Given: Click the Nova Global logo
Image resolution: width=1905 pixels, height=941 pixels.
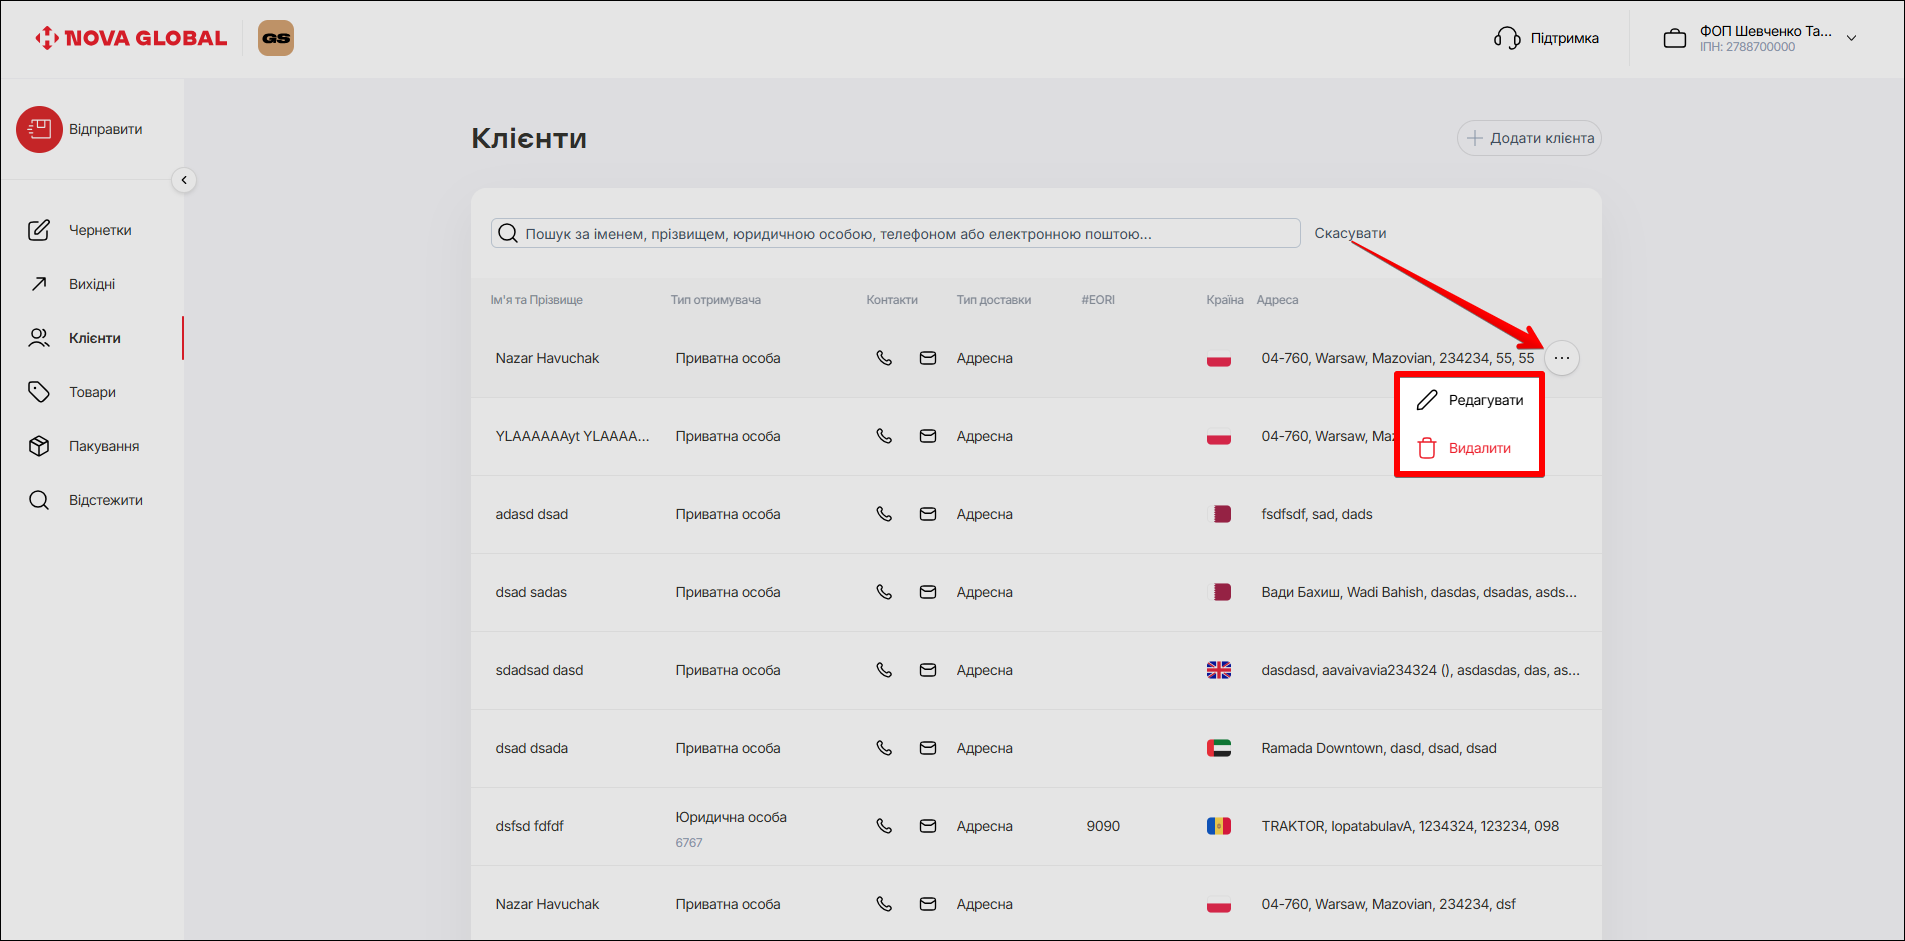Looking at the screenshot, I should pyautogui.click(x=131, y=38).
